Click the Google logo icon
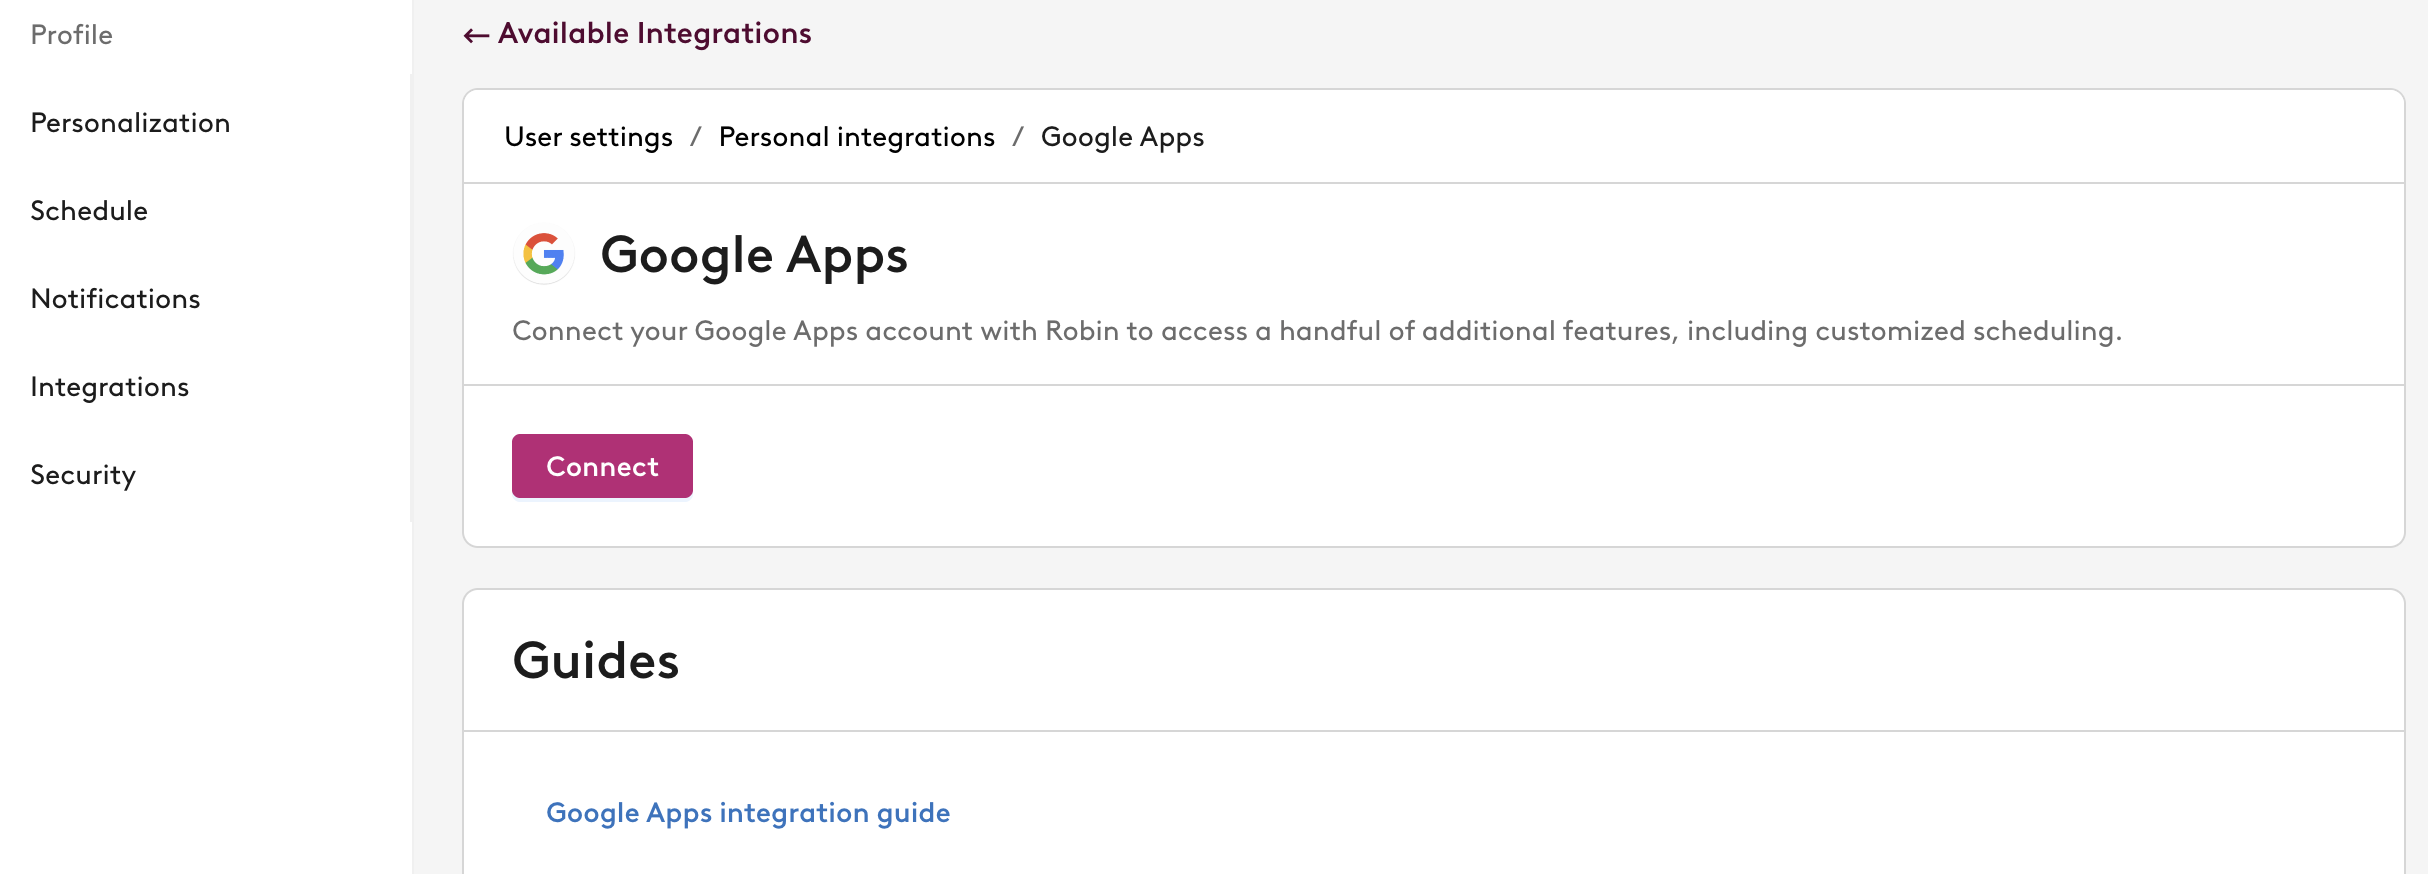2428x874 pixels. [x=544, y=255]
